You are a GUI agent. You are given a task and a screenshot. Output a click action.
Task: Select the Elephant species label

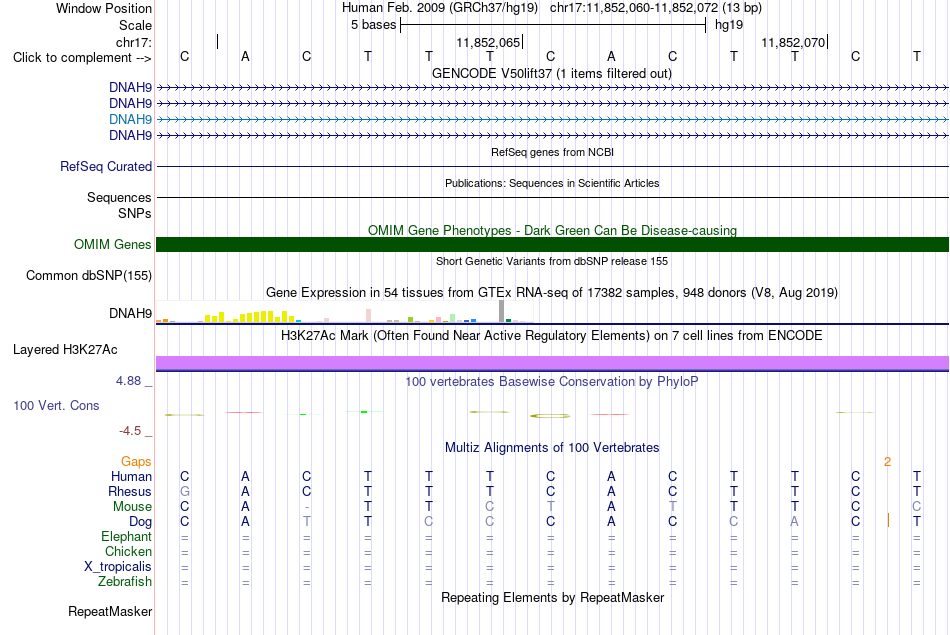(127, 537)
